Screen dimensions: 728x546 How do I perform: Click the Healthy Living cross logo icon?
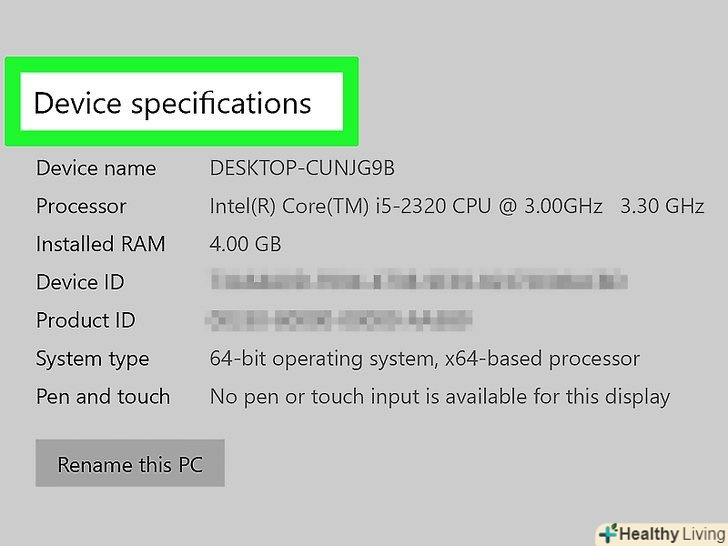tap(607, 533)
